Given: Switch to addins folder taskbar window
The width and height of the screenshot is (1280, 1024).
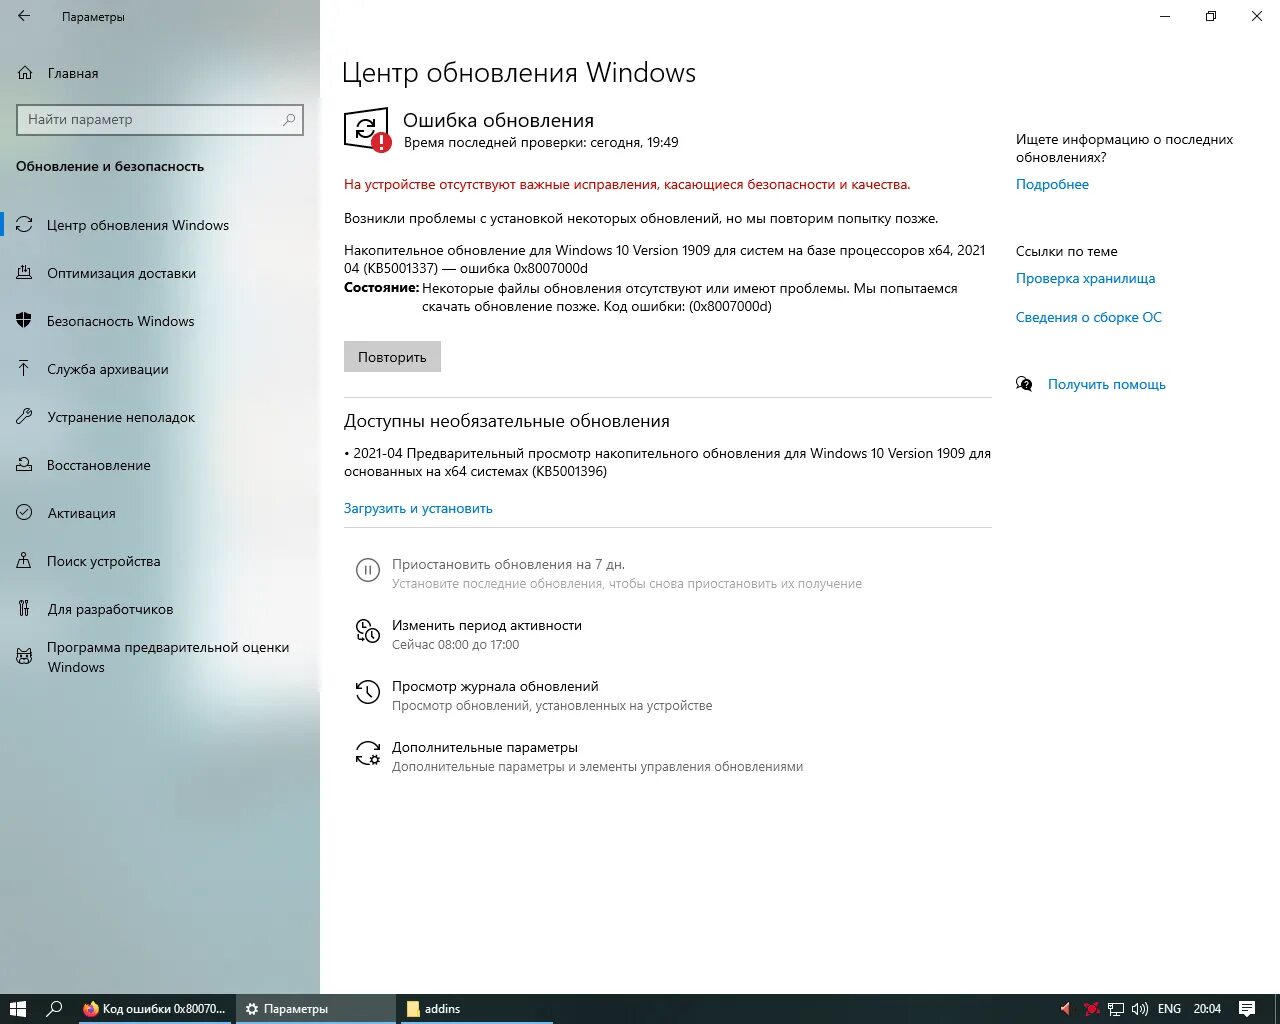Looking at the screenshot, I should click(x=475, y=1009).
